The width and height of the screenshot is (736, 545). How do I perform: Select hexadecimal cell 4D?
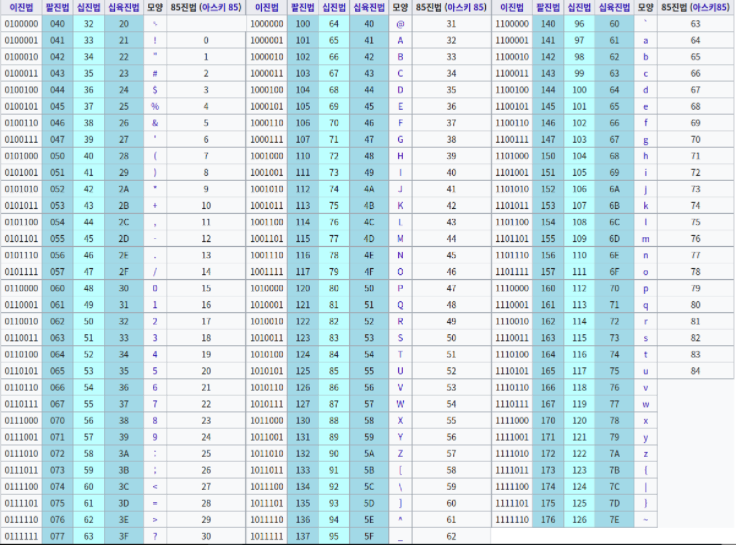pos(369,239)
